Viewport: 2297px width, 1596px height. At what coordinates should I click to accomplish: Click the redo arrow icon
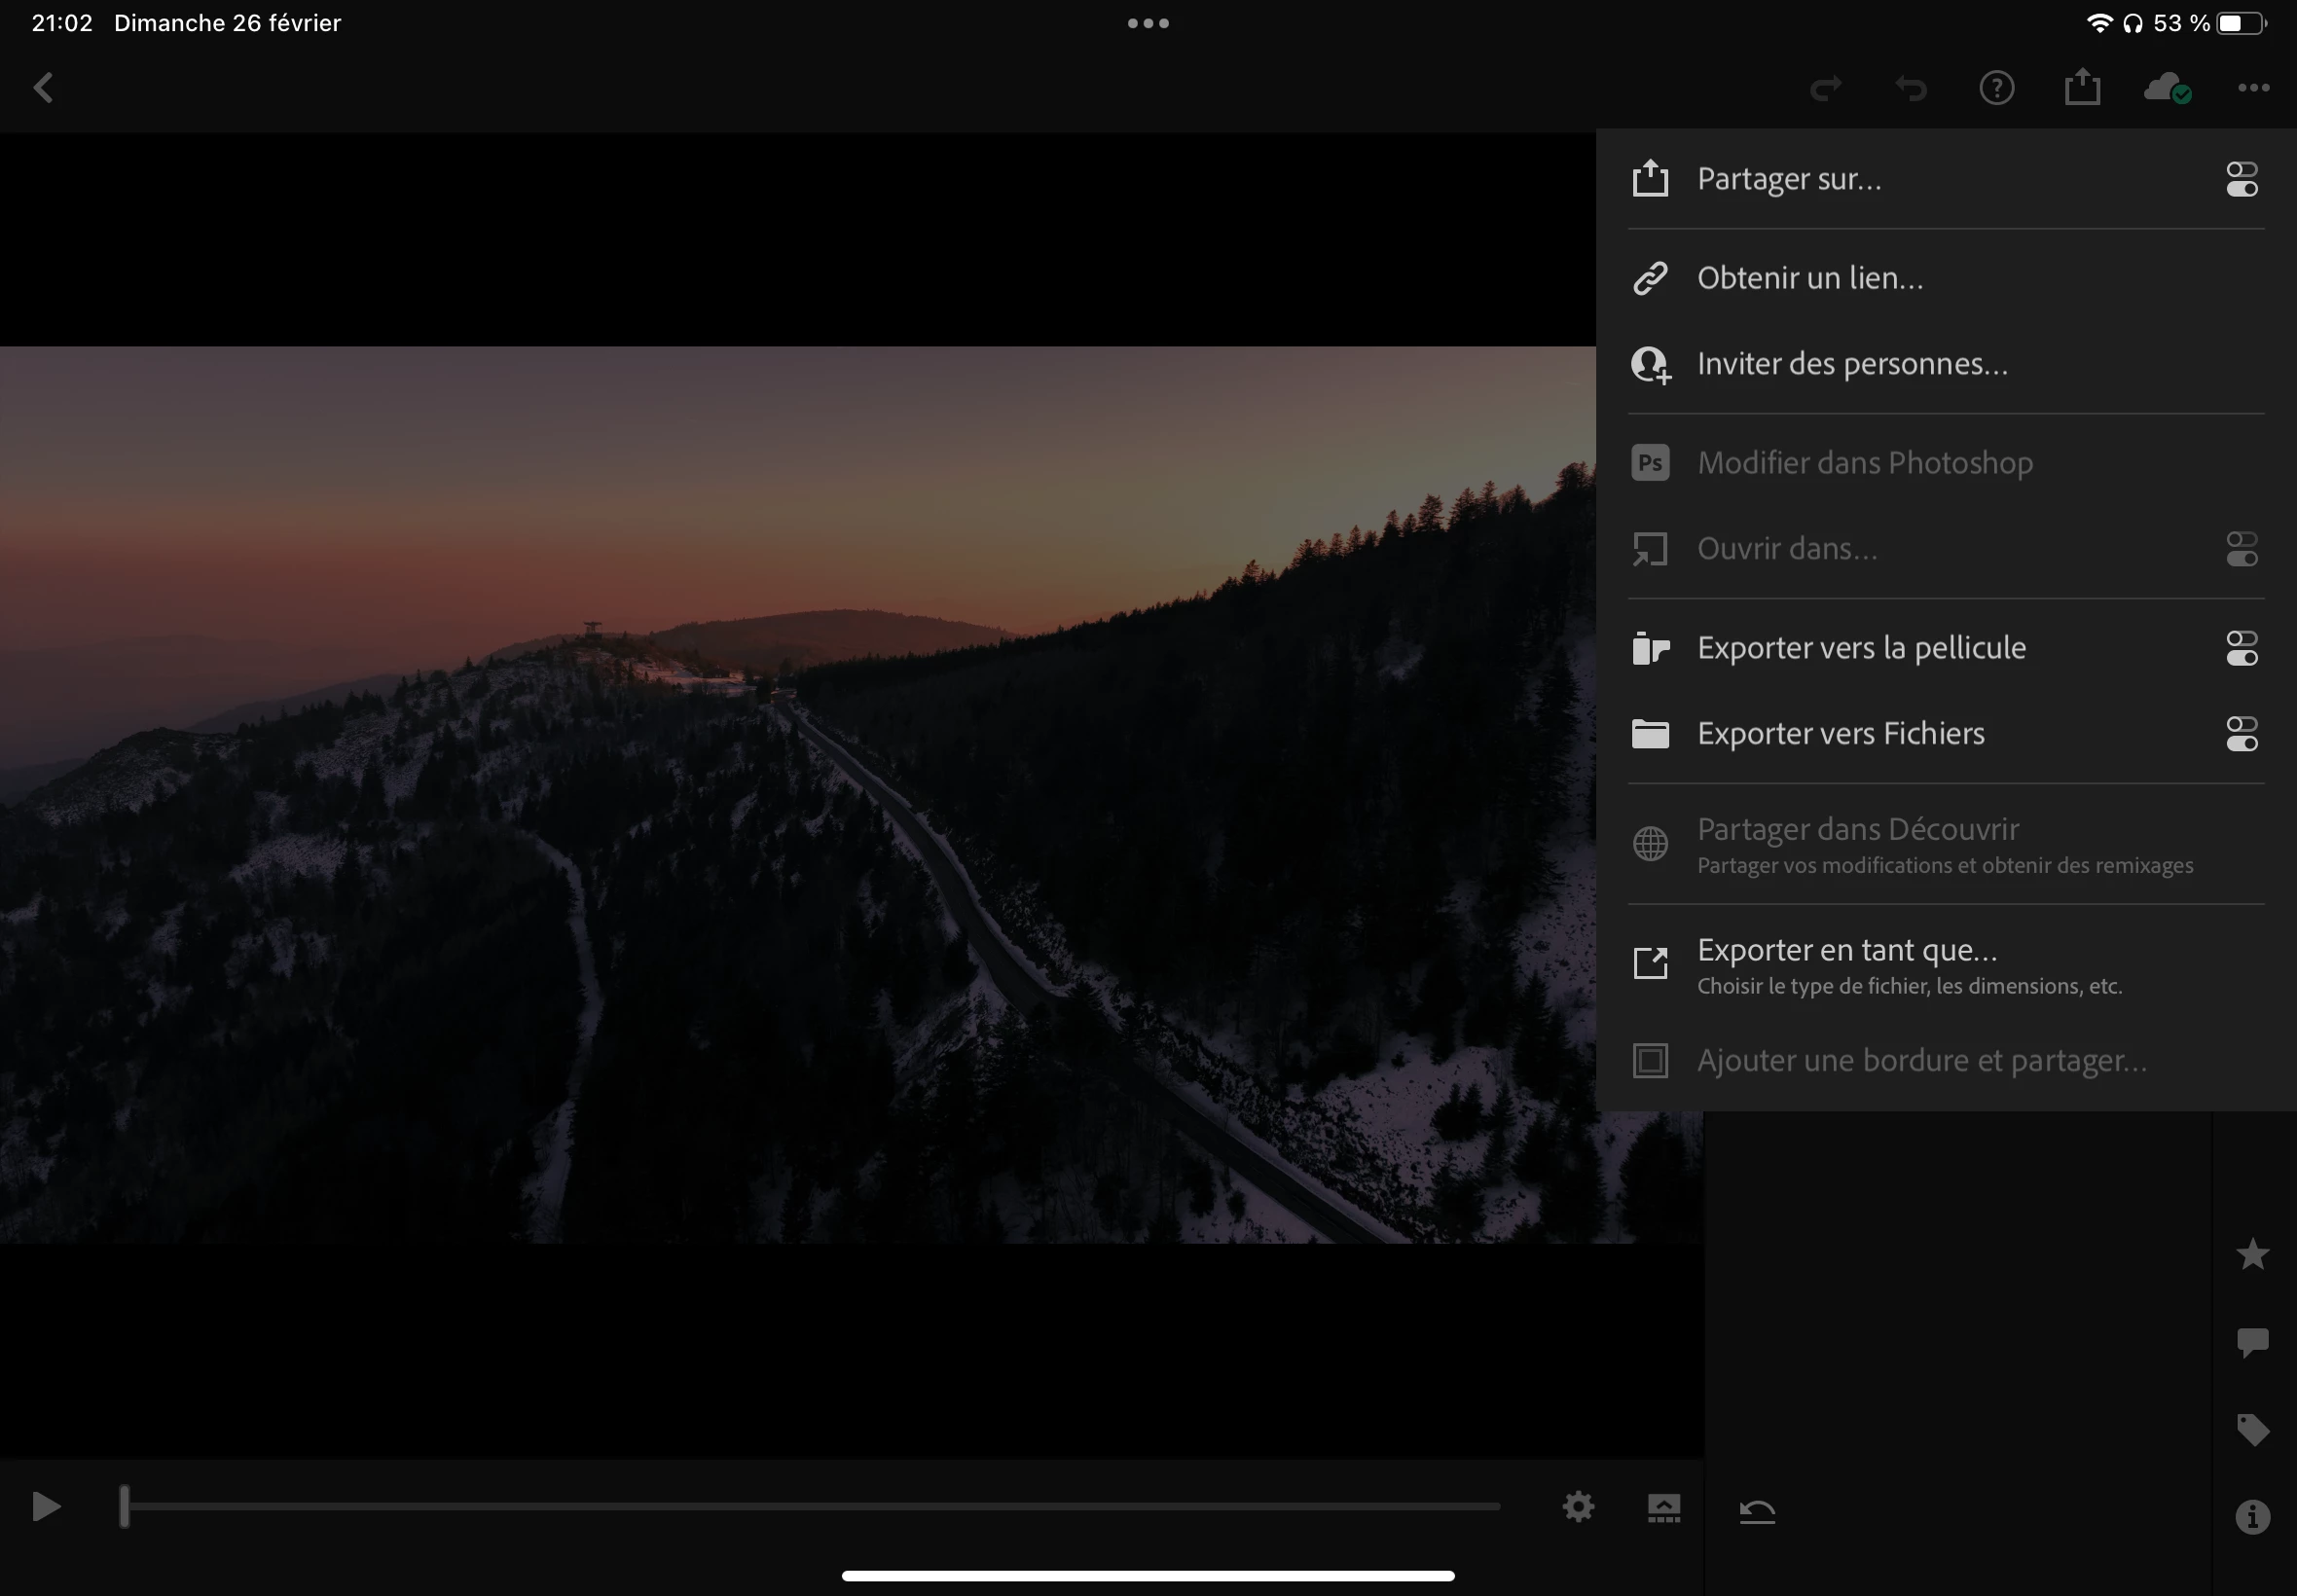tap(1825, 89)
